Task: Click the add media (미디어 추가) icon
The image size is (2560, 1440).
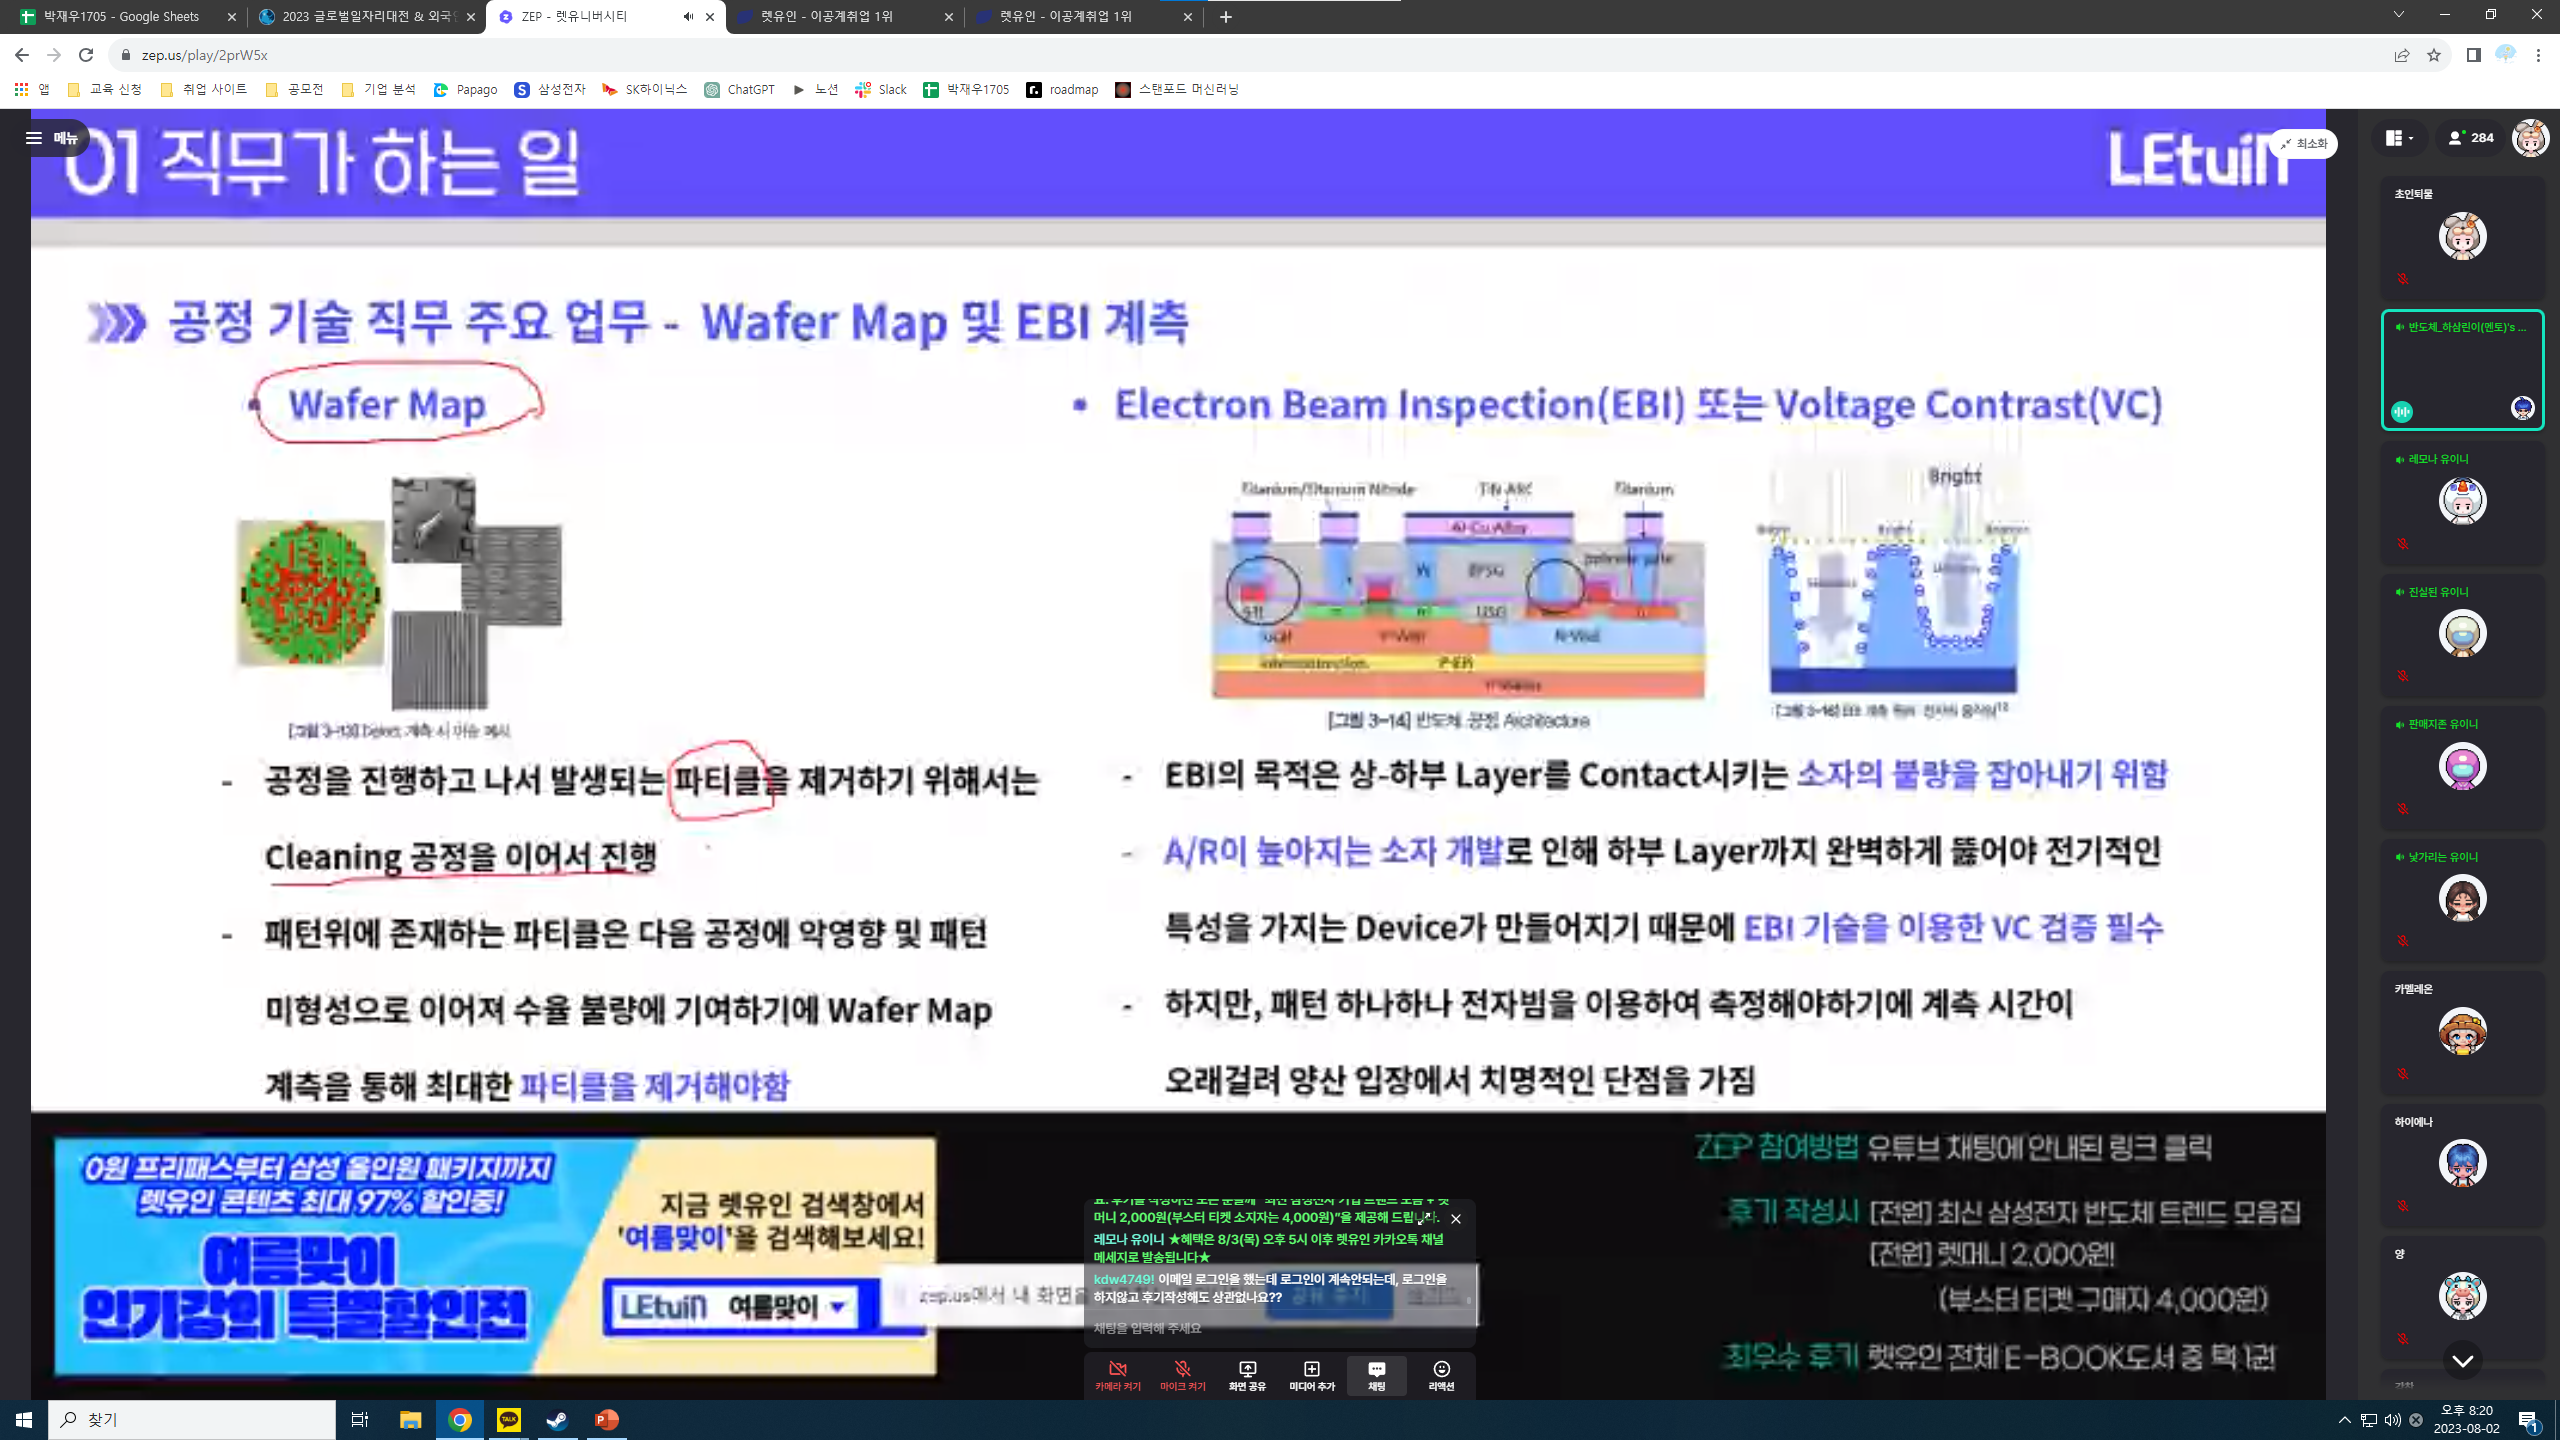Action: click(x=1311, y=1375)
